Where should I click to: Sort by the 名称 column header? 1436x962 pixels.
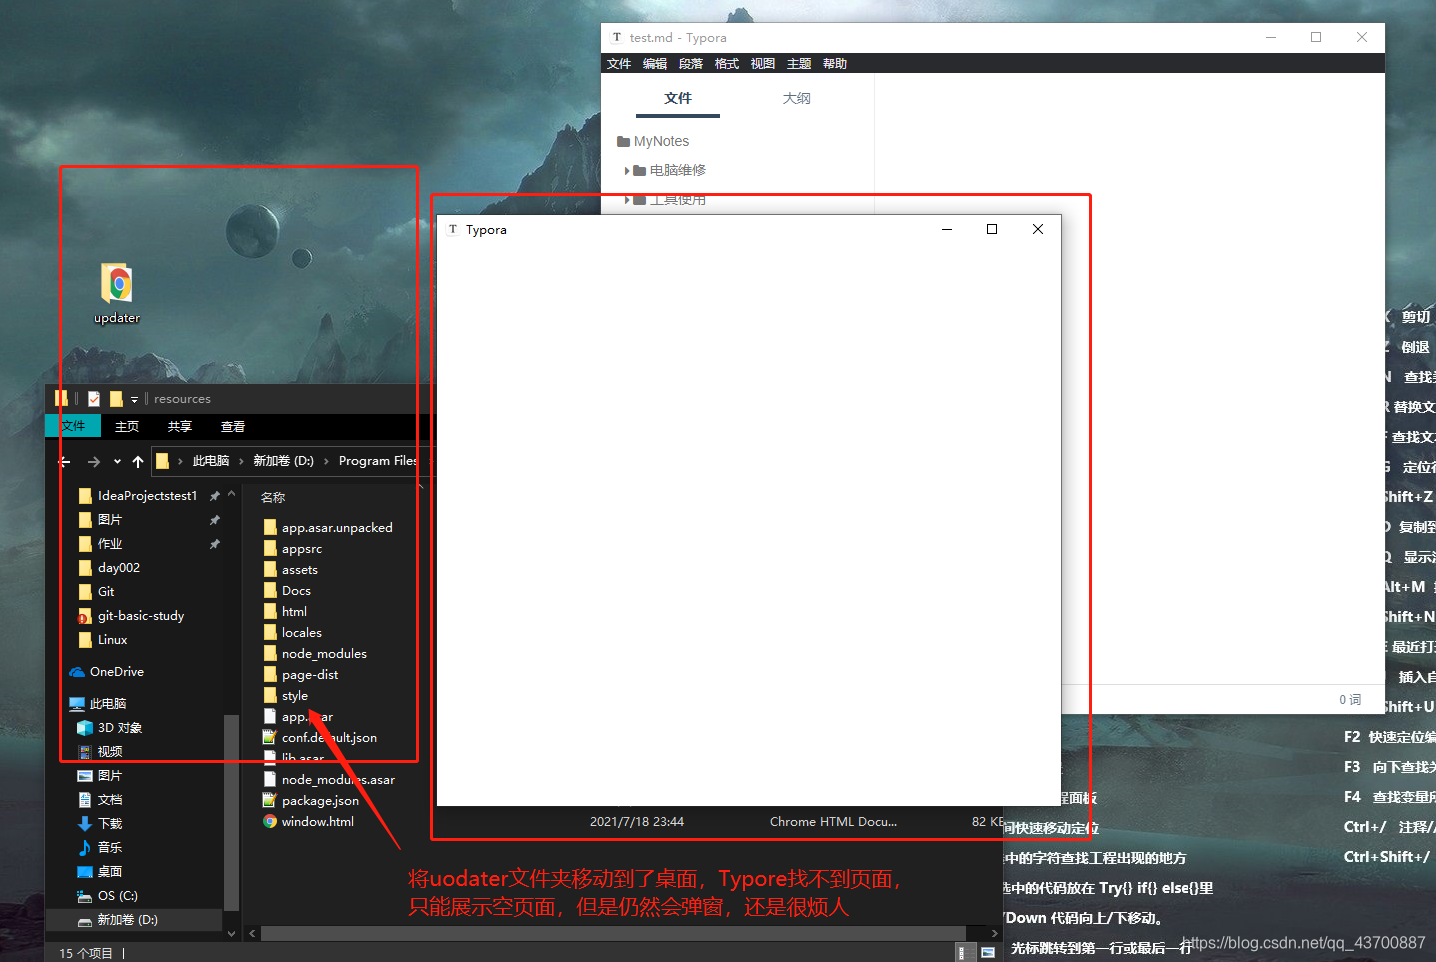tap(273, 497)
